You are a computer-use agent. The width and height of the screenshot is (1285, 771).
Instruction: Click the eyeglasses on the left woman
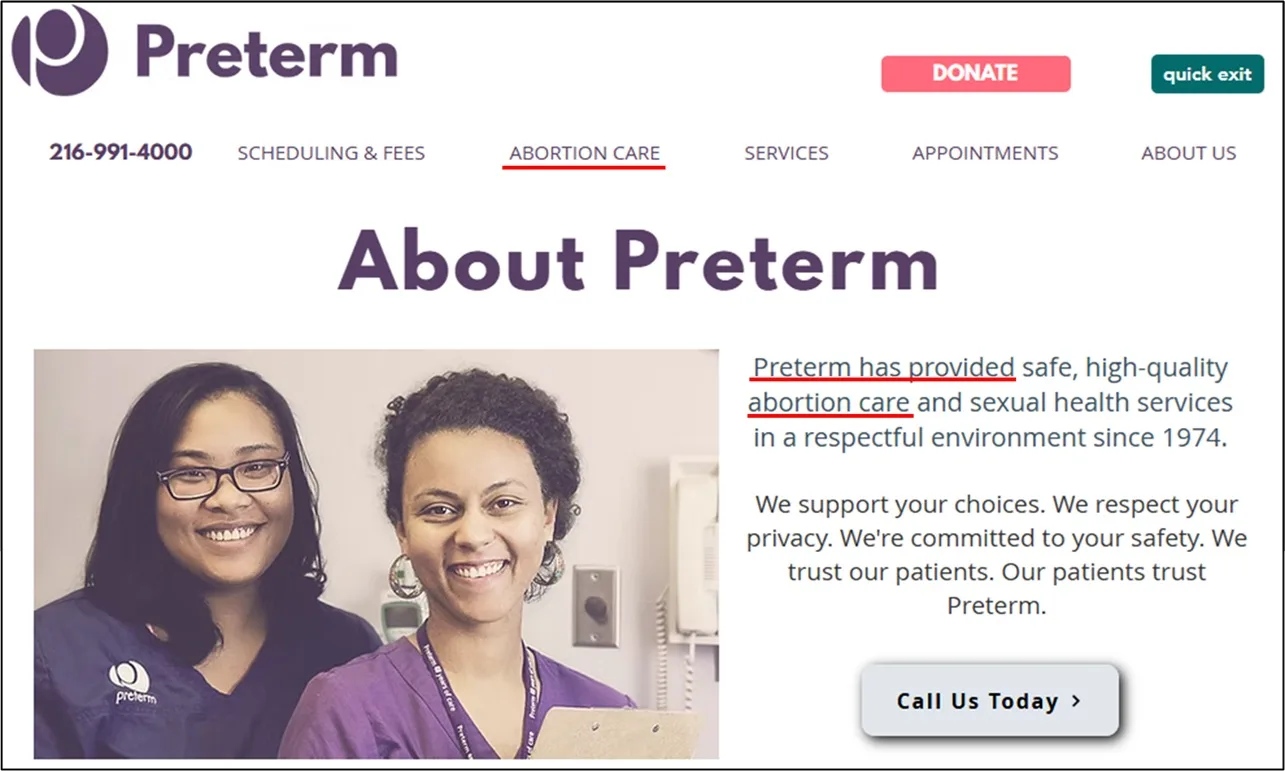(223, 478)
